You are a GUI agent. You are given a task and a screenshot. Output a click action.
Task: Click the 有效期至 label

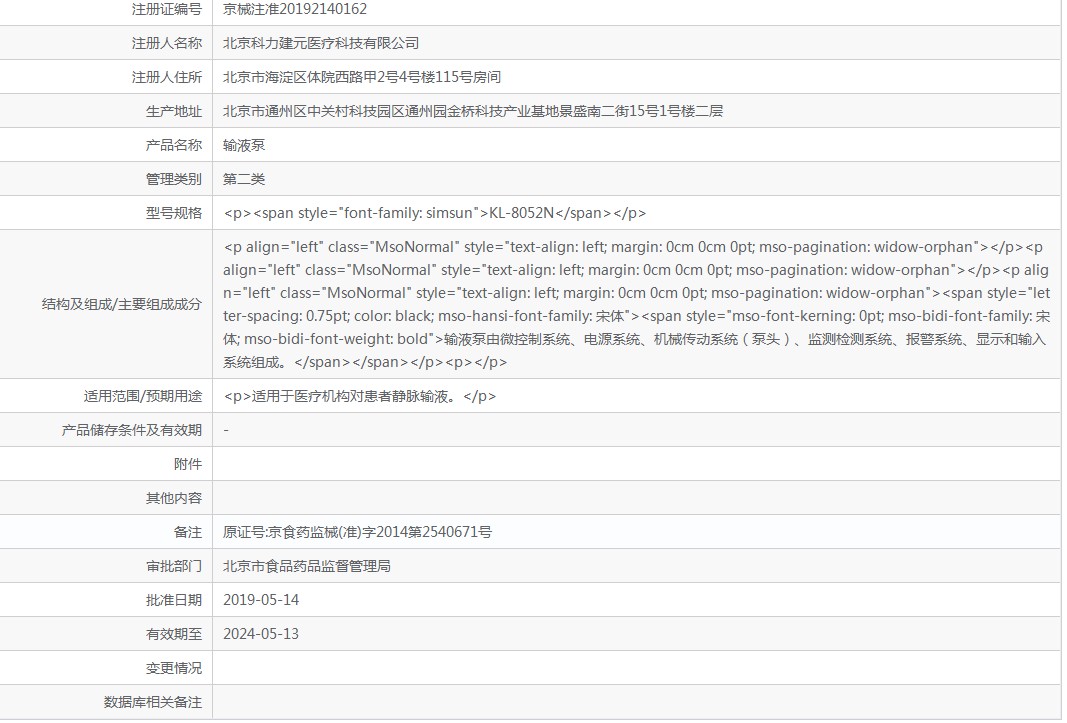[174, 634]
